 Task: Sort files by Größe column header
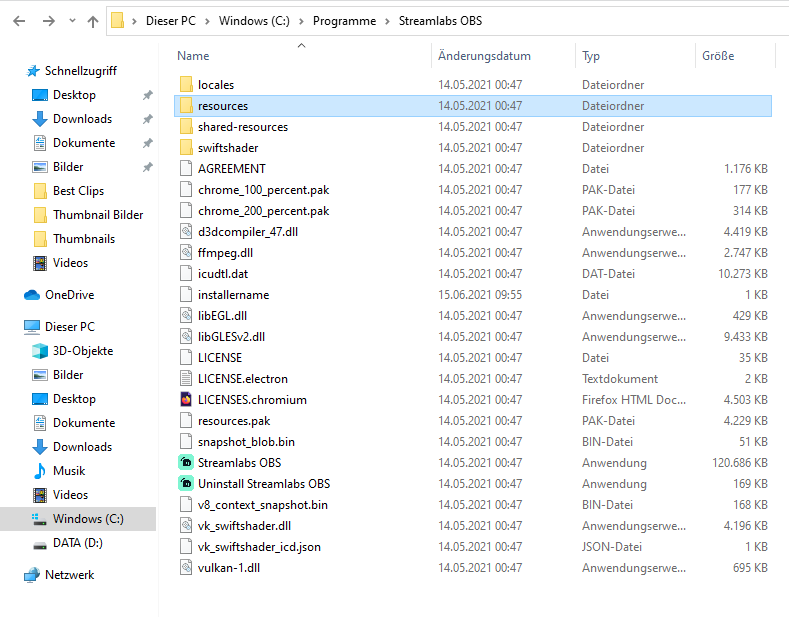tap(718, 56)
